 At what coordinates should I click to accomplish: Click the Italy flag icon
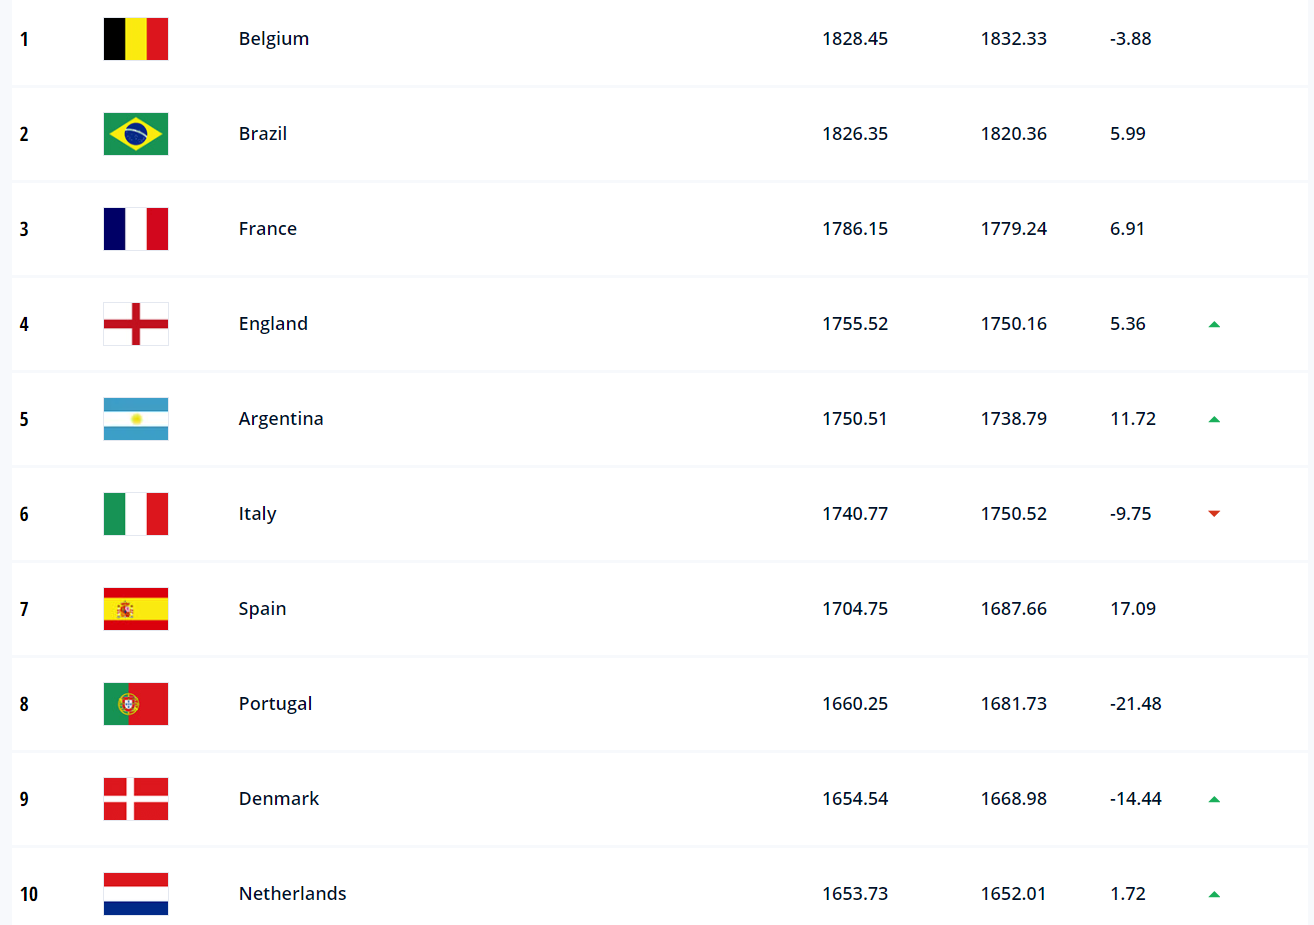tap(136, 514)
